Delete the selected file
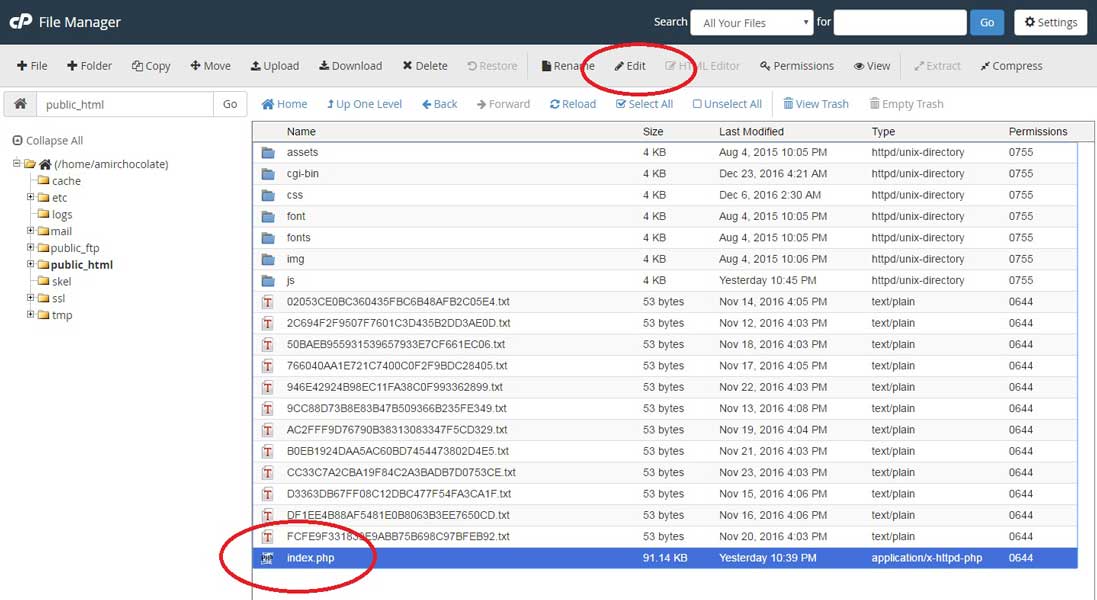The image size is (1097, 600). point(425,66)
